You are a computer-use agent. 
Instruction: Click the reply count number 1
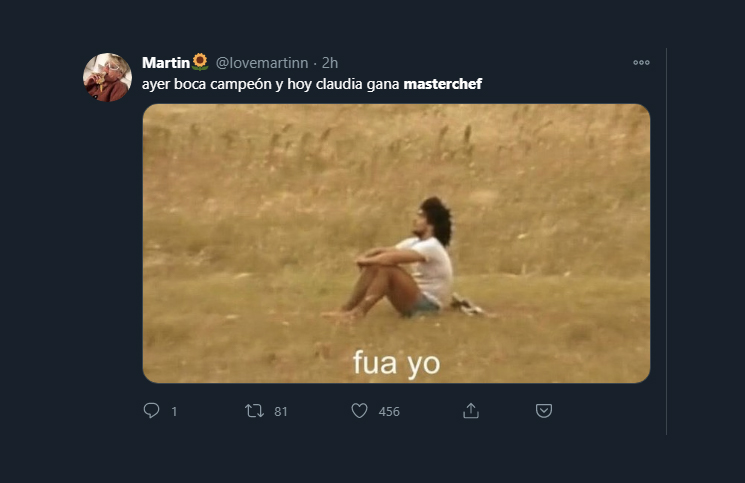click(x=174, y=411)
